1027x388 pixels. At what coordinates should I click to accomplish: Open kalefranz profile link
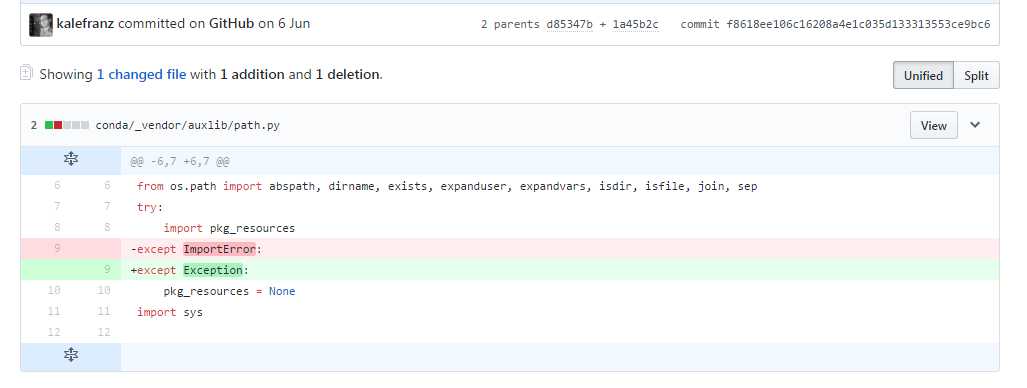(x=86, y=24)
